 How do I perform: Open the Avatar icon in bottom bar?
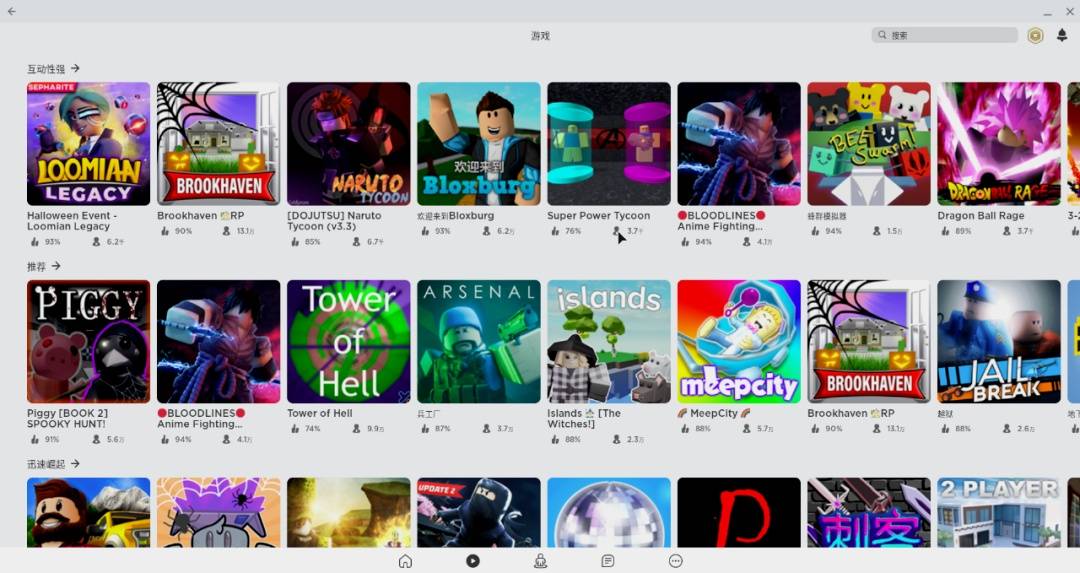click(541, 561)
